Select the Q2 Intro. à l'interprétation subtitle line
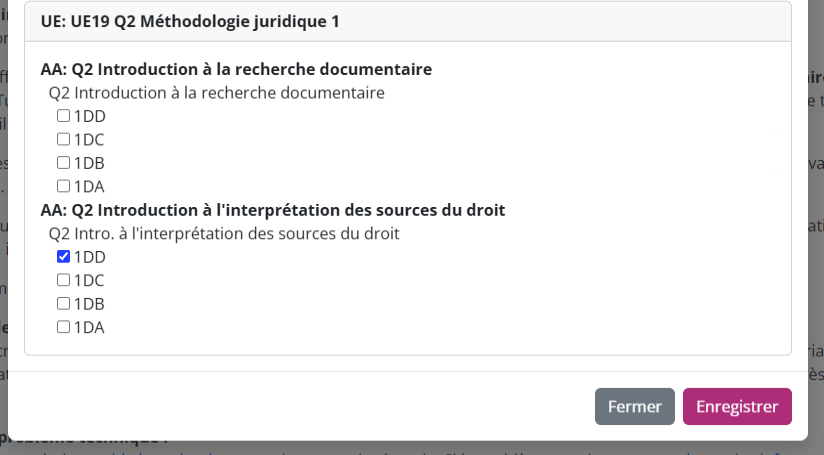This screenshot has width=824, height=455. pyautogui.click(x=224, y=234)
